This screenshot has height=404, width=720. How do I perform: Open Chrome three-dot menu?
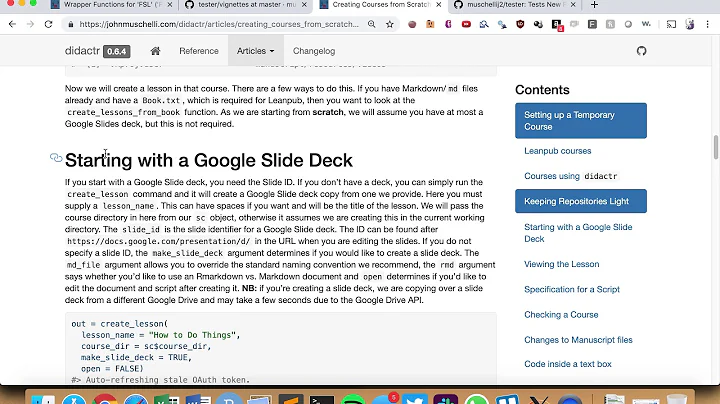(x=708, y=24)
